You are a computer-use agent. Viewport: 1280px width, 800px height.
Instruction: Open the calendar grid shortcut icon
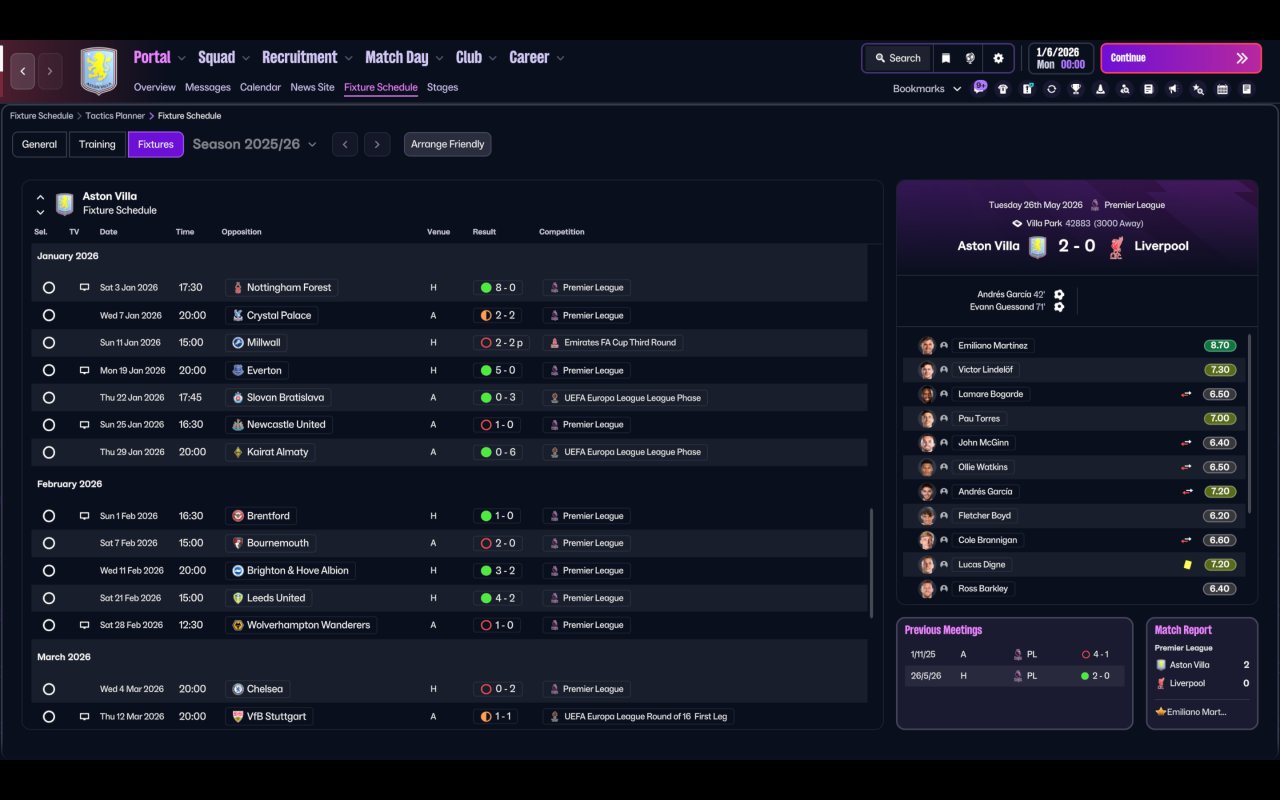click(1222, 89)
